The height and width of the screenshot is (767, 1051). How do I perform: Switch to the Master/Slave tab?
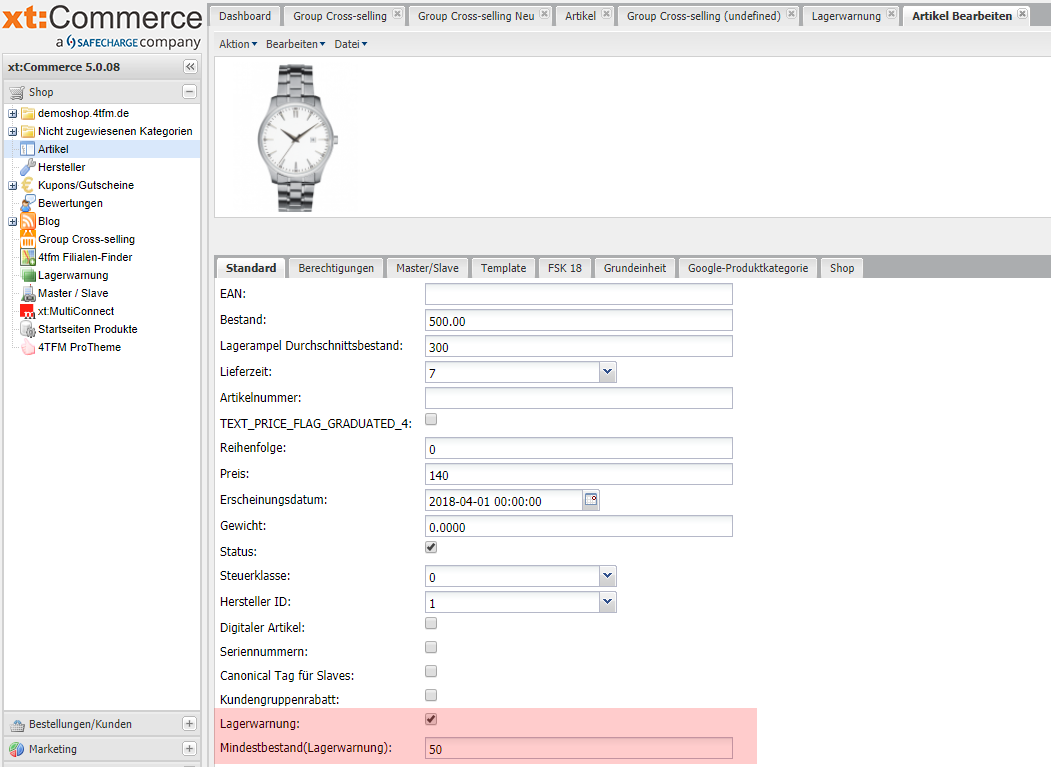tap(427, 268)
